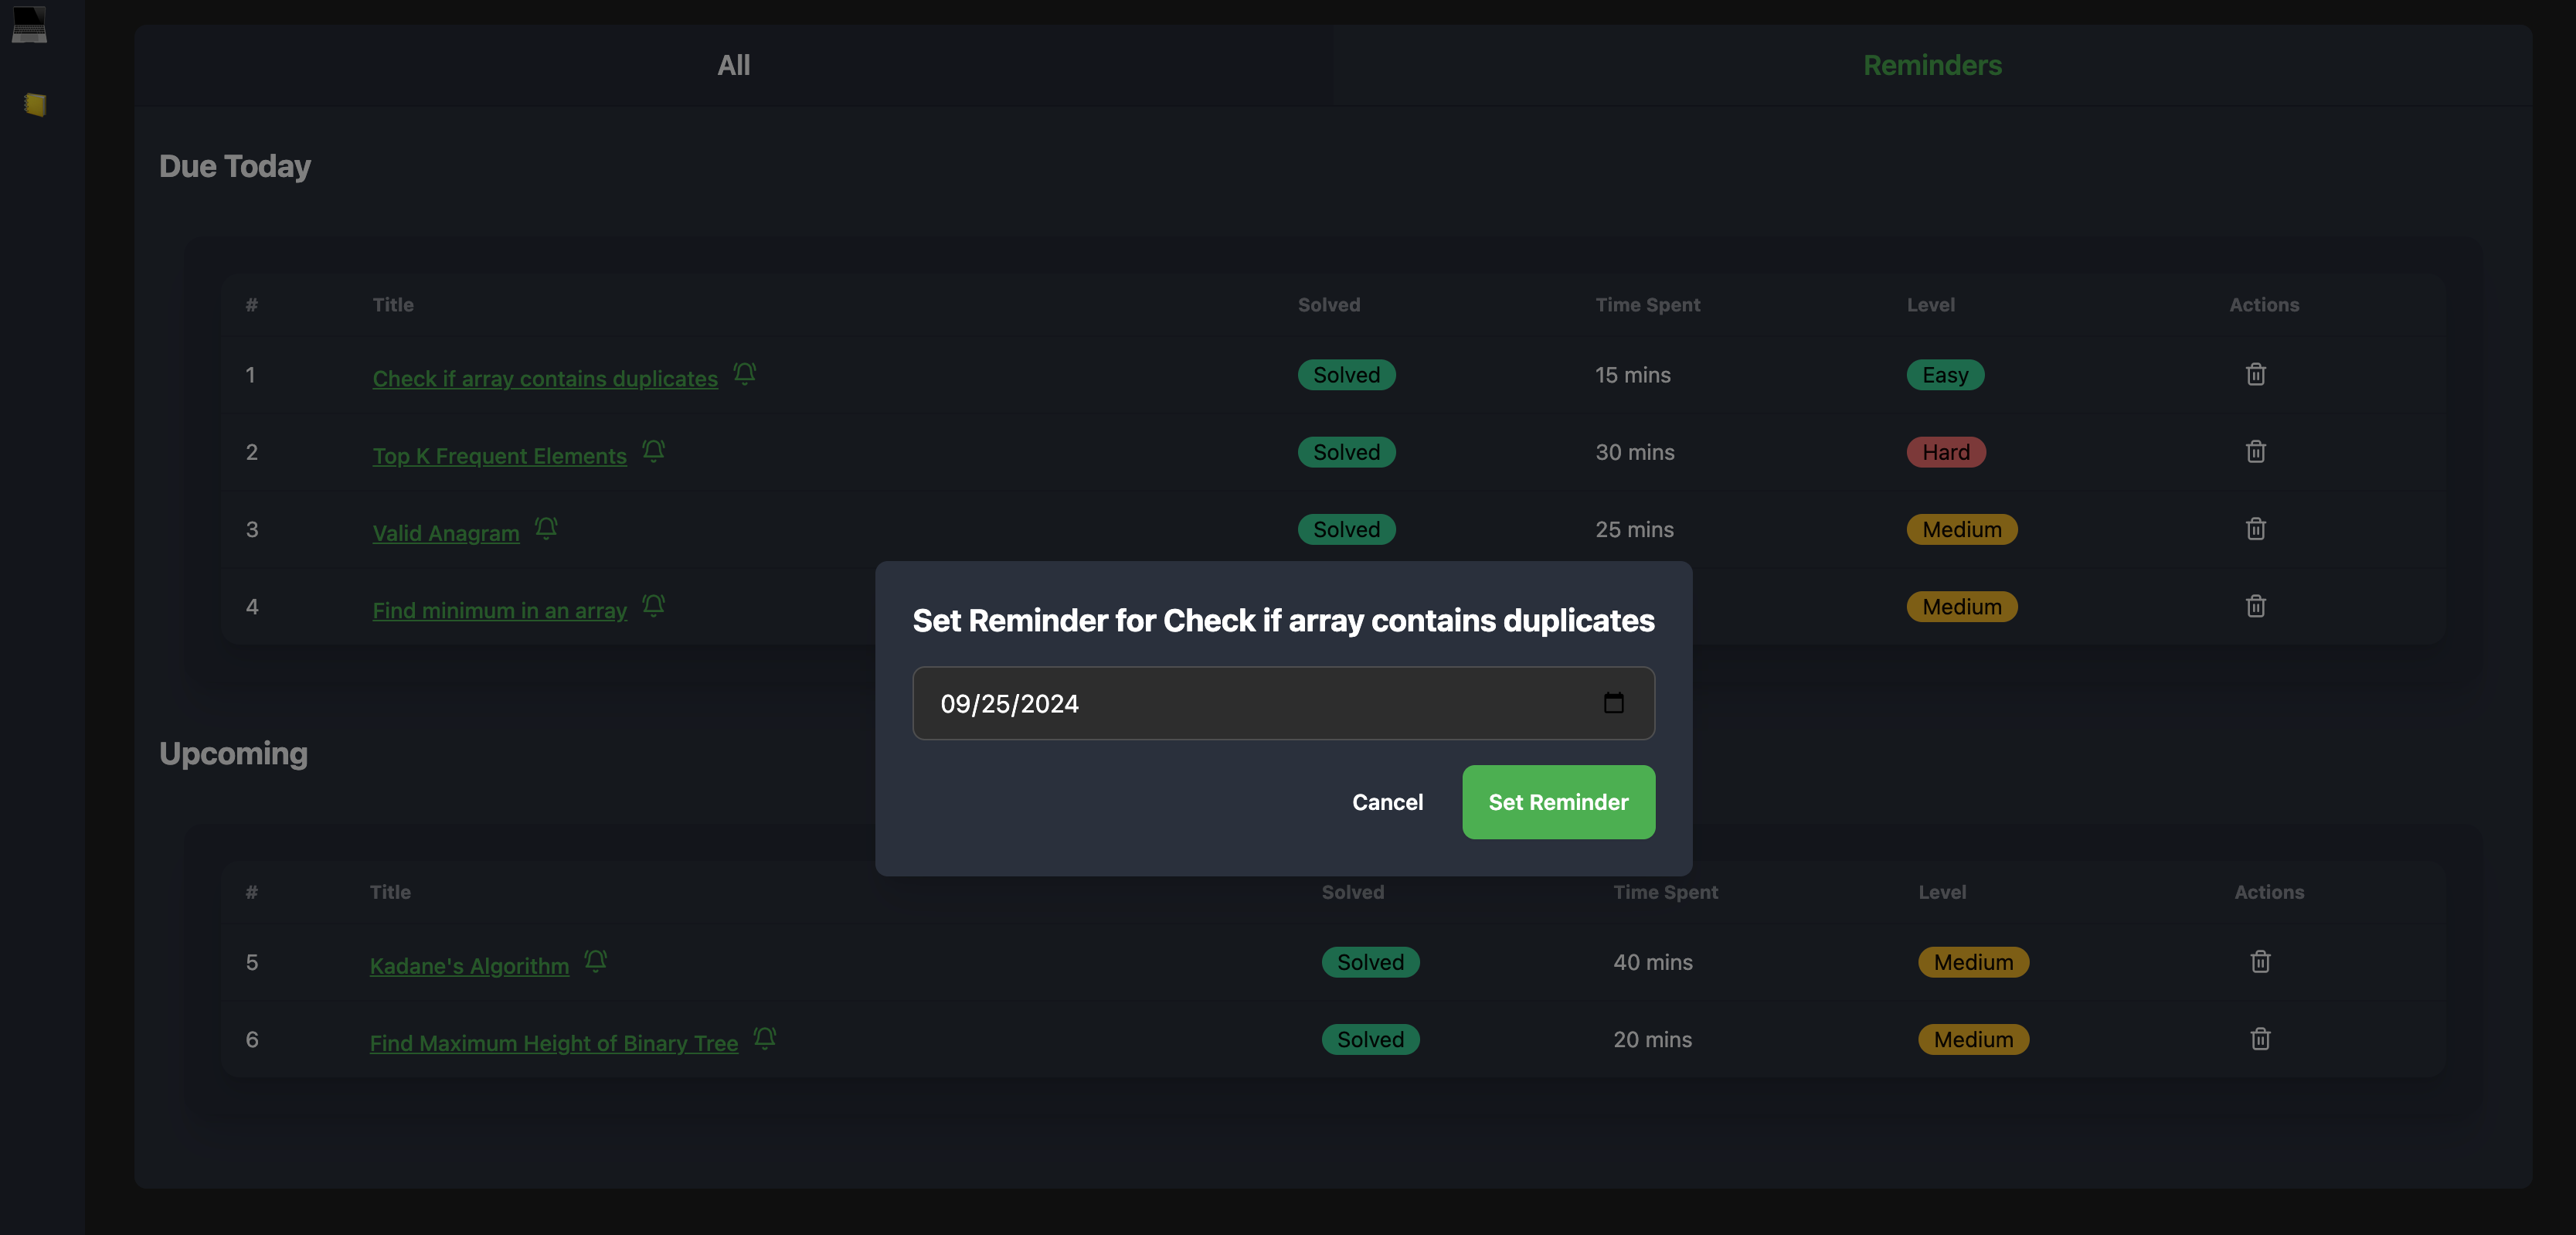Open Valid Anagram problem link
This screenshot has height=1235, width=2576.
446,533
